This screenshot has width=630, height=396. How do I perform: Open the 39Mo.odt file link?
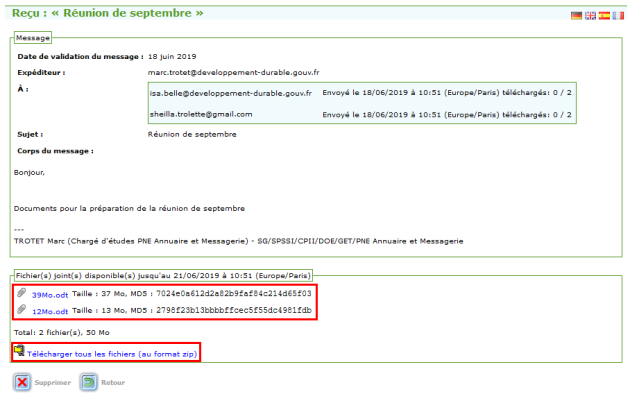(50, 295)
